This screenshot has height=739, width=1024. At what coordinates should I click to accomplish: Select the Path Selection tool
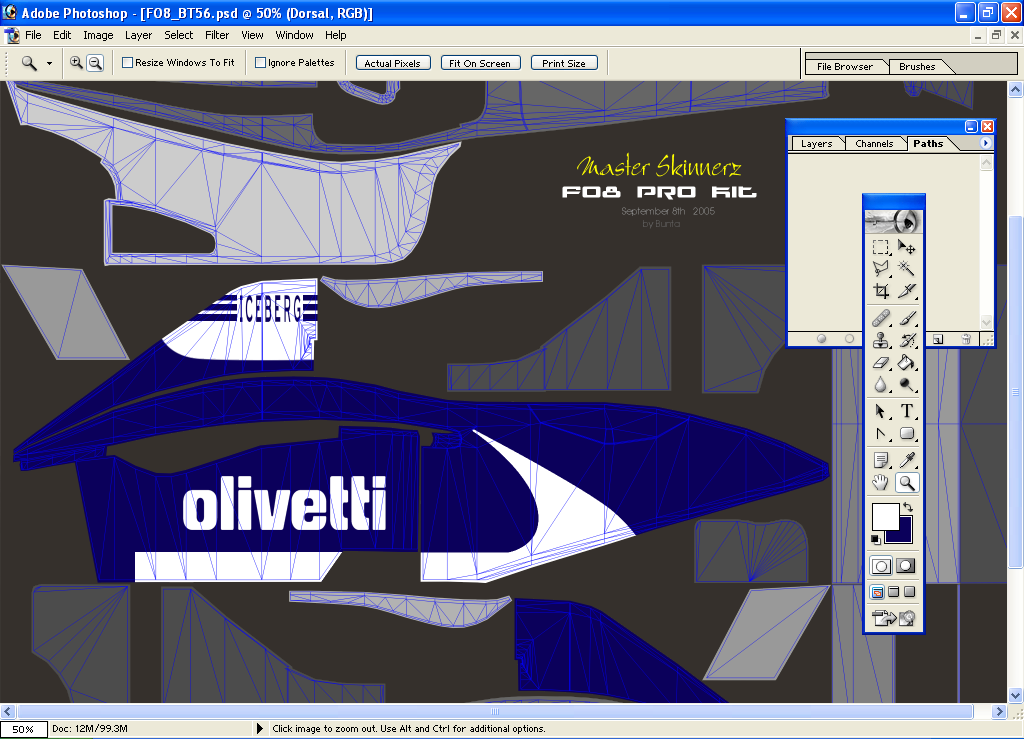coord(881,411)
